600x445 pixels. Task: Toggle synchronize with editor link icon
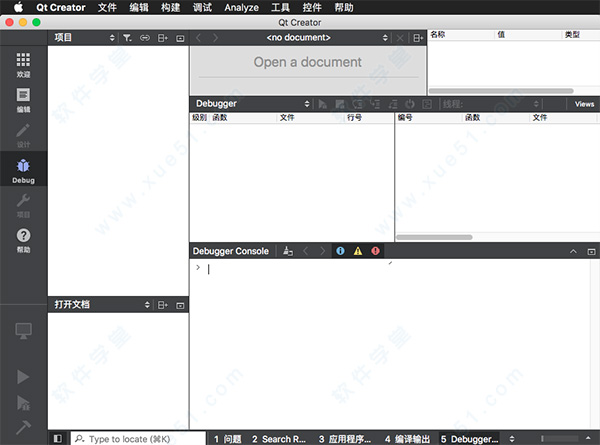point(145,38)
